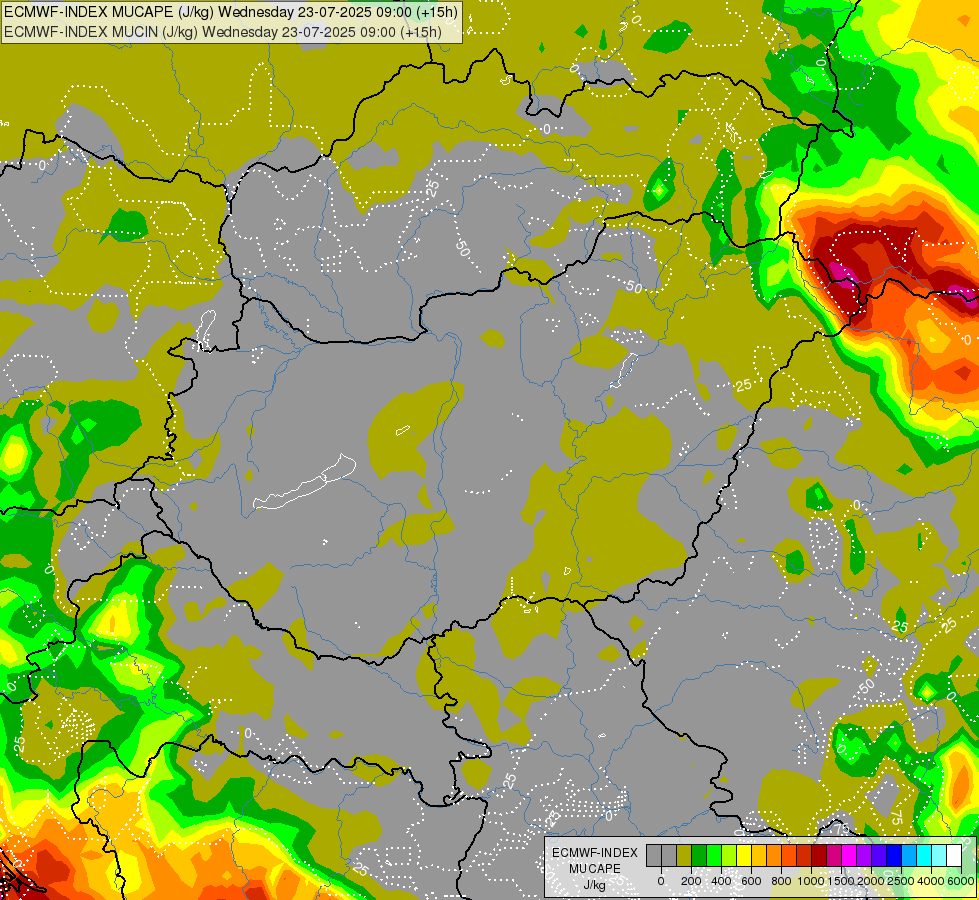The height and width of the screenshot is (900, 979).
Task: Select the dark green legend swatch
Action: pyautogui.click(x=699, y=856)
